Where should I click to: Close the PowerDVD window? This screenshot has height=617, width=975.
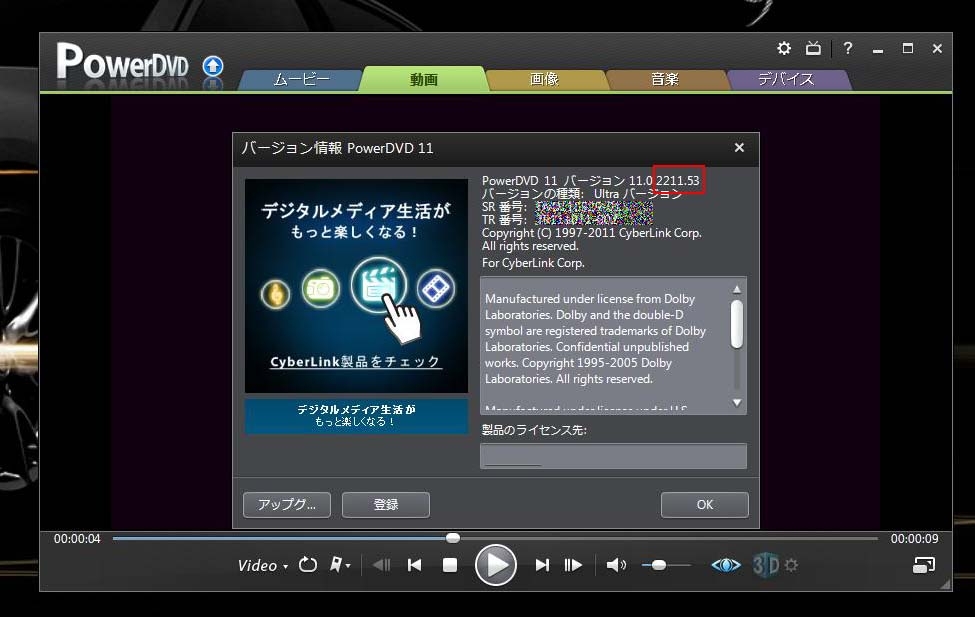(937, 49)
